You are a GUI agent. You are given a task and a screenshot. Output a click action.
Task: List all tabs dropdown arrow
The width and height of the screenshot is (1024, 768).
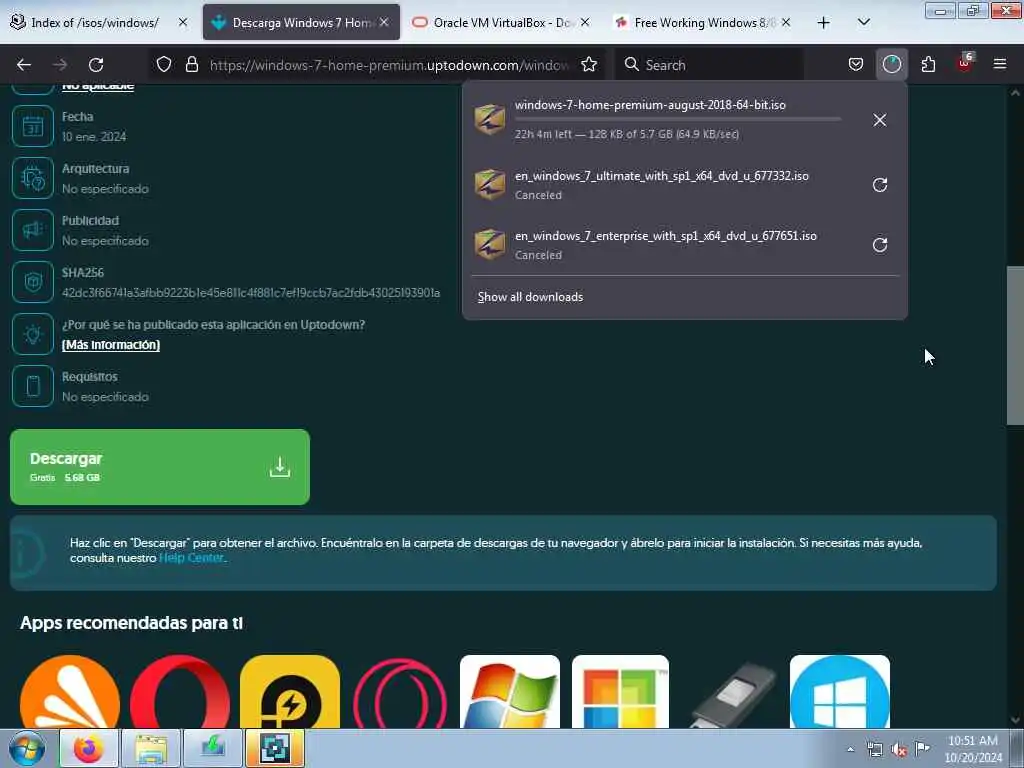coord(863,23)
